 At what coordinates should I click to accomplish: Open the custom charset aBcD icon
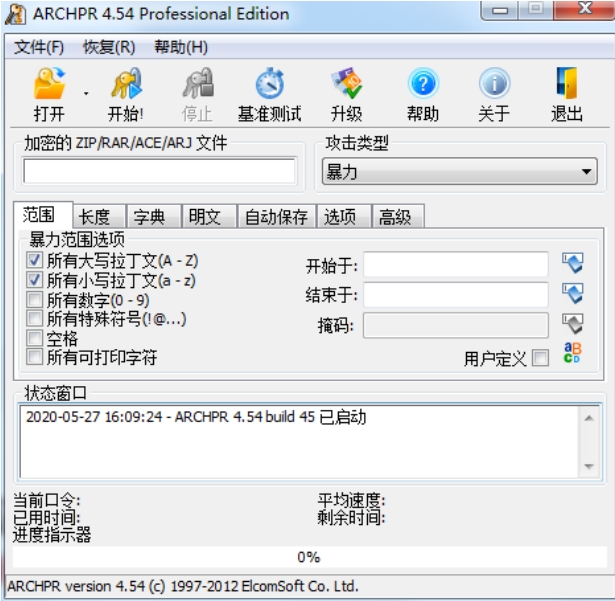tap(573, 353)
